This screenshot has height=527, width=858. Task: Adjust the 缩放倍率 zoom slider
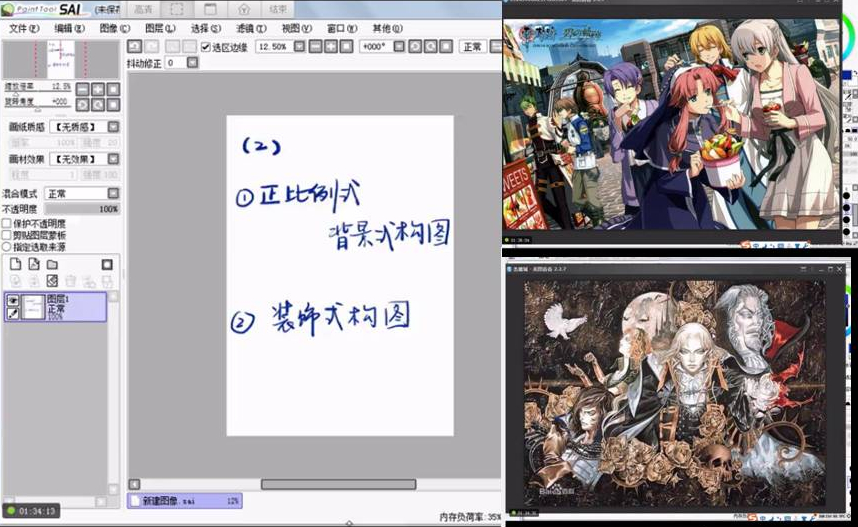(38, 93)
